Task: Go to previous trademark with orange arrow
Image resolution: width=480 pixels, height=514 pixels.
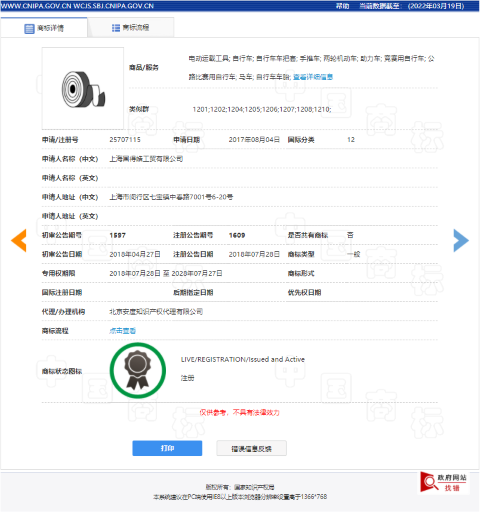Action: click(x=19, y=240)
